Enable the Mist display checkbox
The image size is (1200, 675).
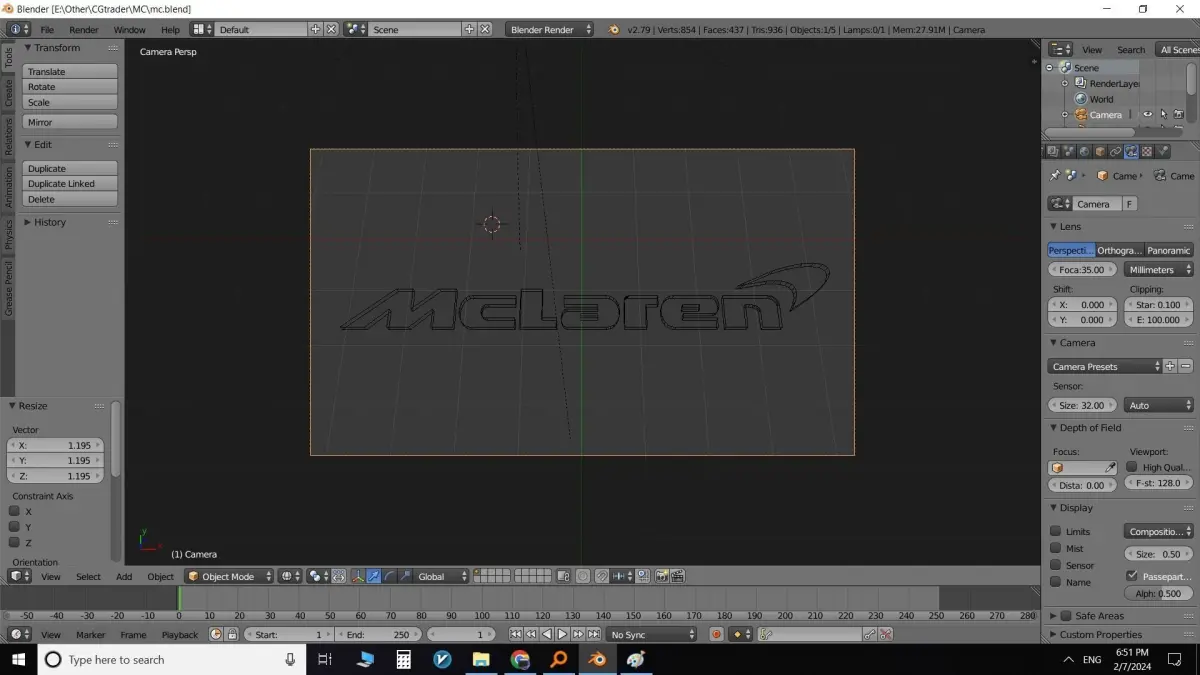click(1055, 548)
